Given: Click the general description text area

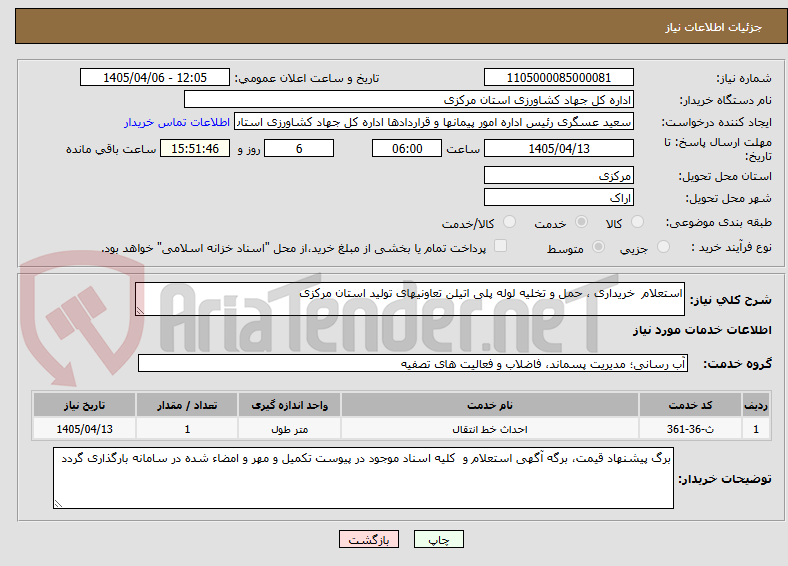Looking at the screenshot, I should point(410,299).
